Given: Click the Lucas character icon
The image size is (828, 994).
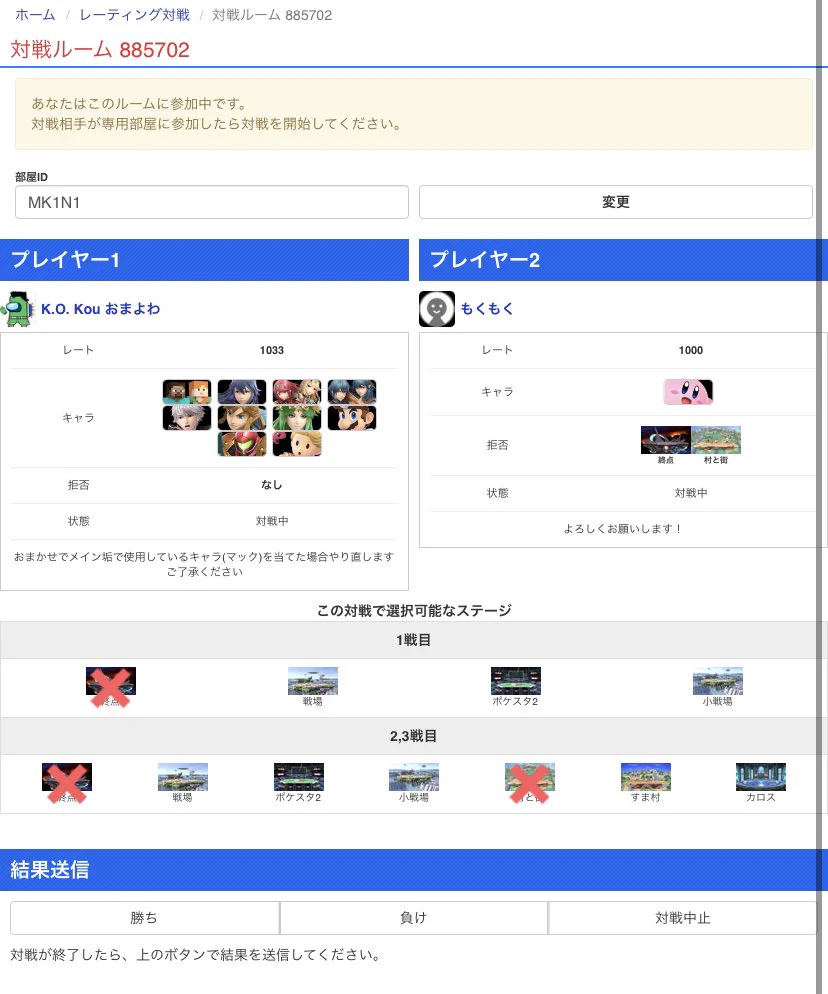Looking at the screenshot, I should tap(297, 444).
